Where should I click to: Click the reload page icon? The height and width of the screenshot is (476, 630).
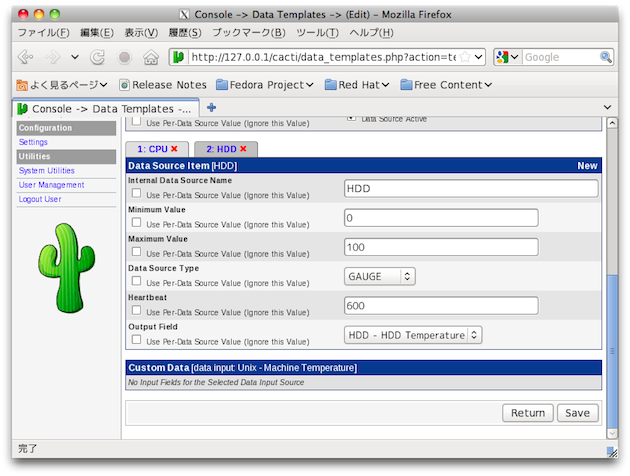coord(99,57)
